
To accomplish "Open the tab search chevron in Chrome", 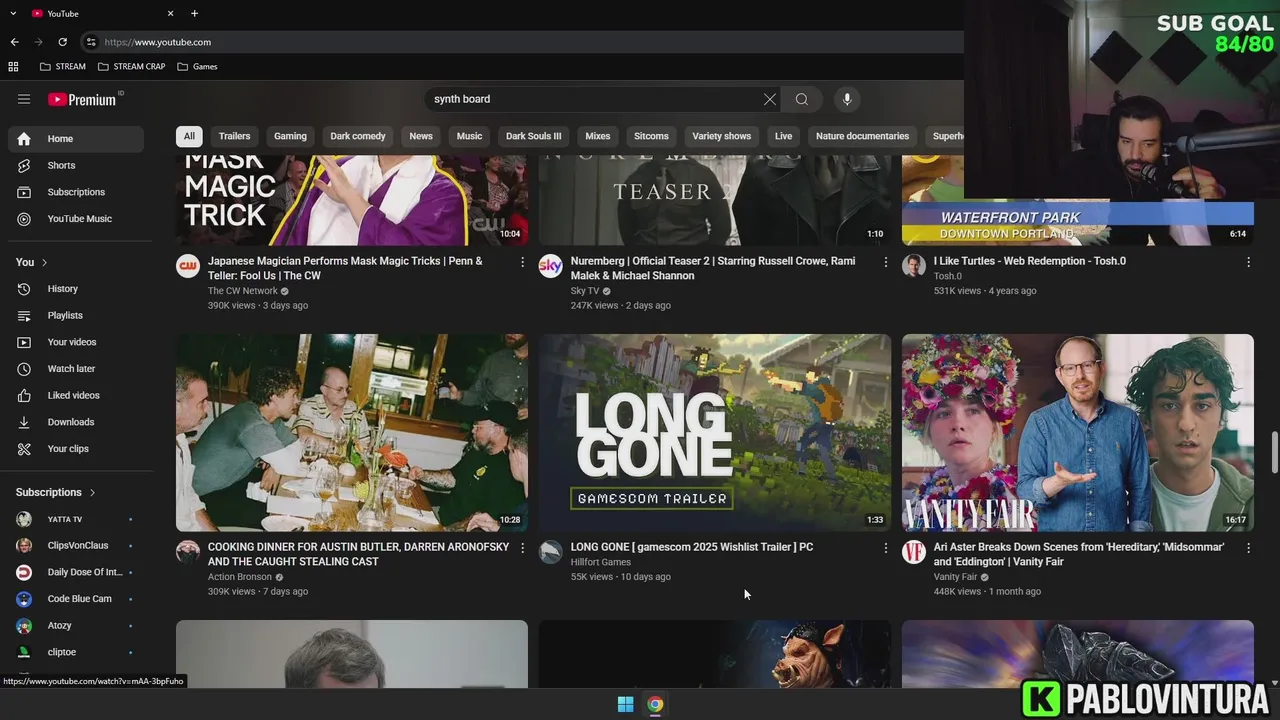I will click(13, 13).
